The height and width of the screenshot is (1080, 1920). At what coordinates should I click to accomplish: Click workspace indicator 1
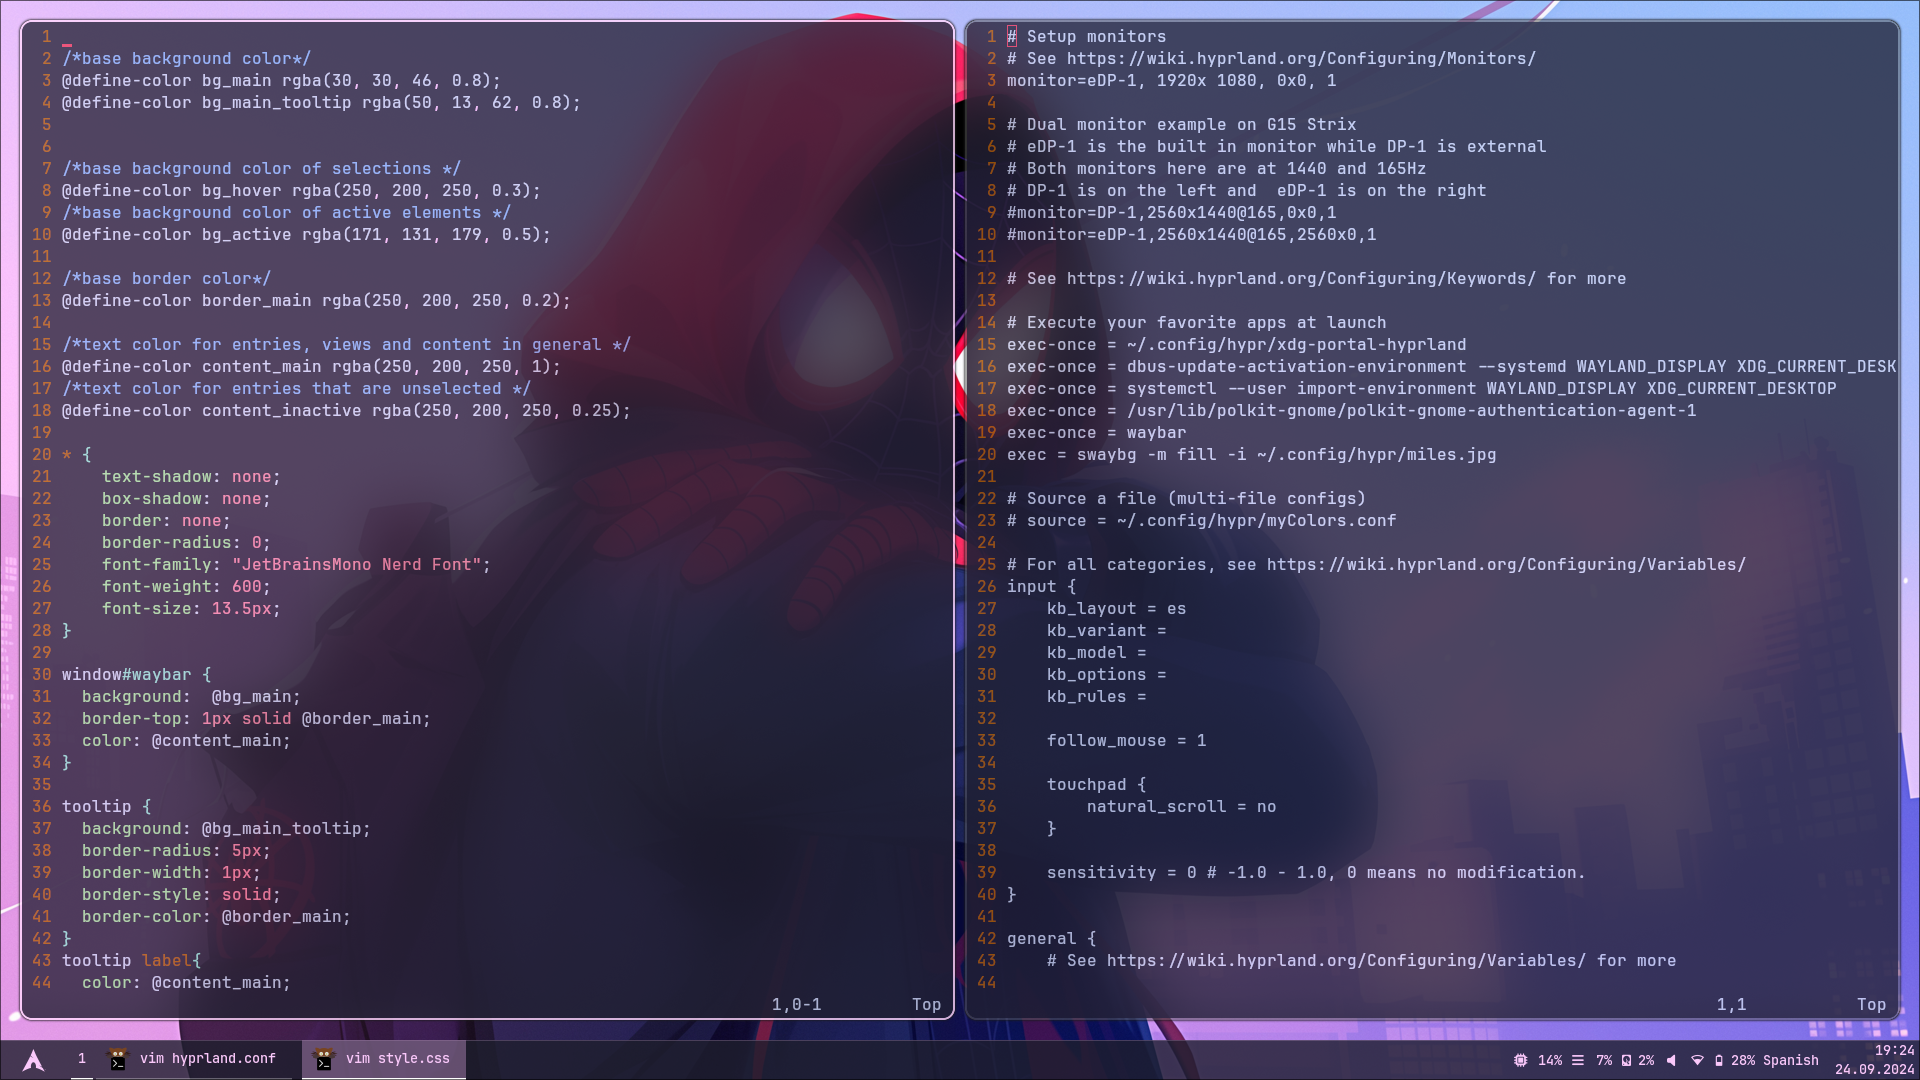coord(82,1059)
